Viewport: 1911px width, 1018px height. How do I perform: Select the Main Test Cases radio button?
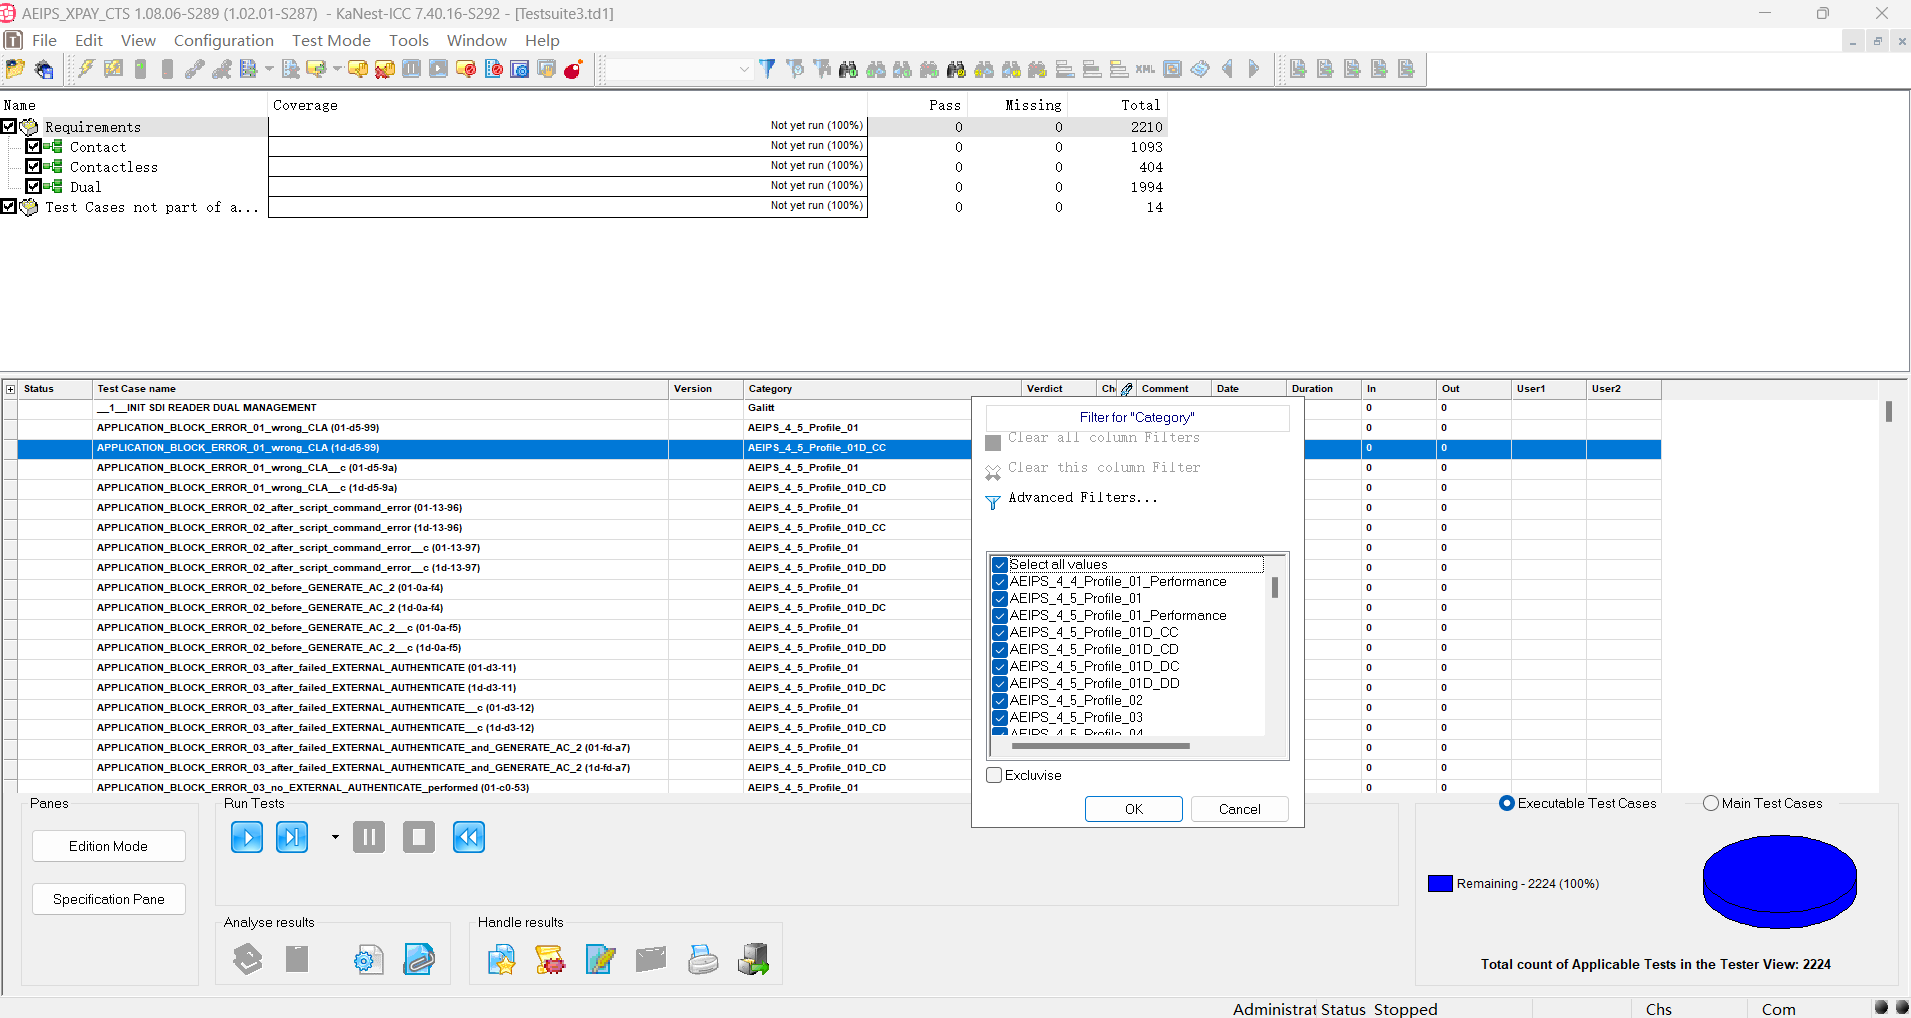click(1711, 803)
